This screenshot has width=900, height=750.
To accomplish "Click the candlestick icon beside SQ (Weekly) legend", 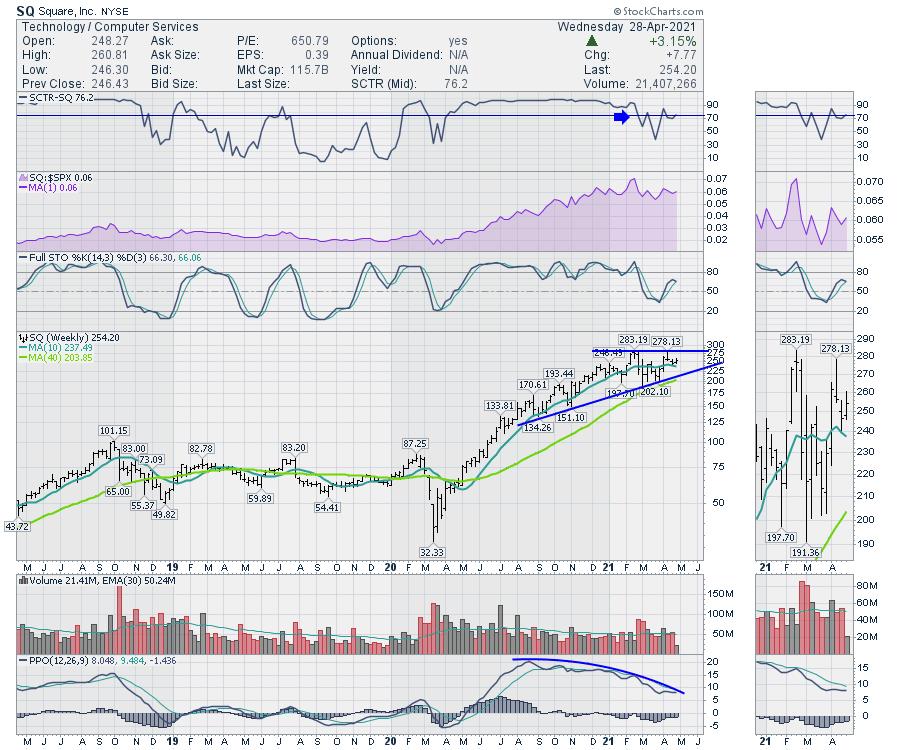I will (24, 338).
